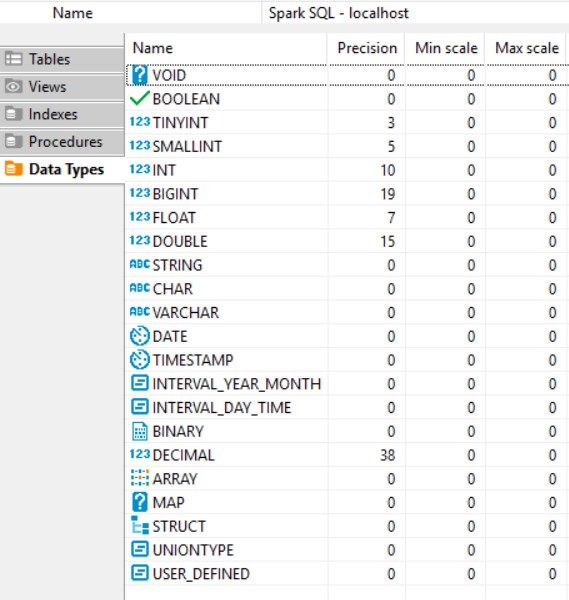This screenshot has width=569, height=600.
Task: Click DECIMAL precision value 38
Action: [x=388, y=455]
